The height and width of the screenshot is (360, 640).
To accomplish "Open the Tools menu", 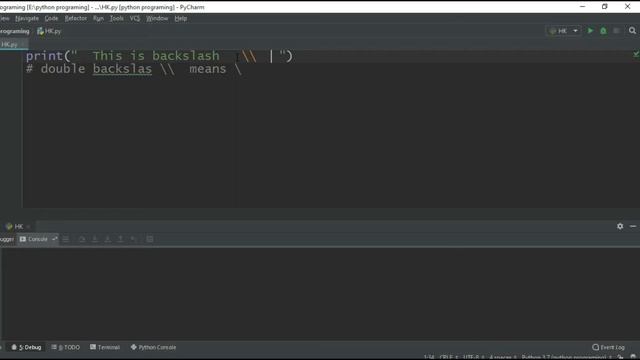I will [x=117, y=18].
